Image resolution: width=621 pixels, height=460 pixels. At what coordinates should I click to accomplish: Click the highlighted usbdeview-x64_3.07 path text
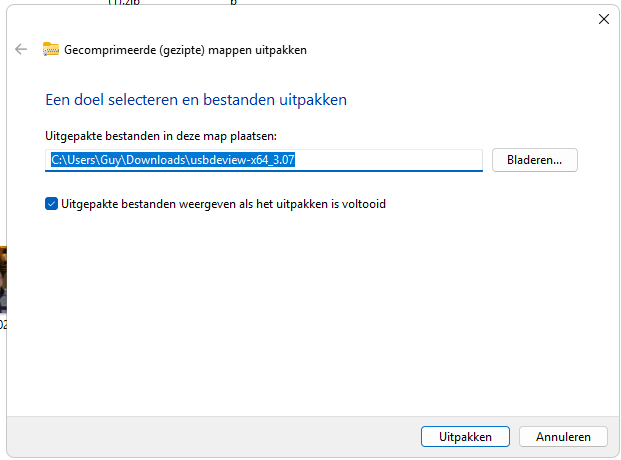coord(173,160)
